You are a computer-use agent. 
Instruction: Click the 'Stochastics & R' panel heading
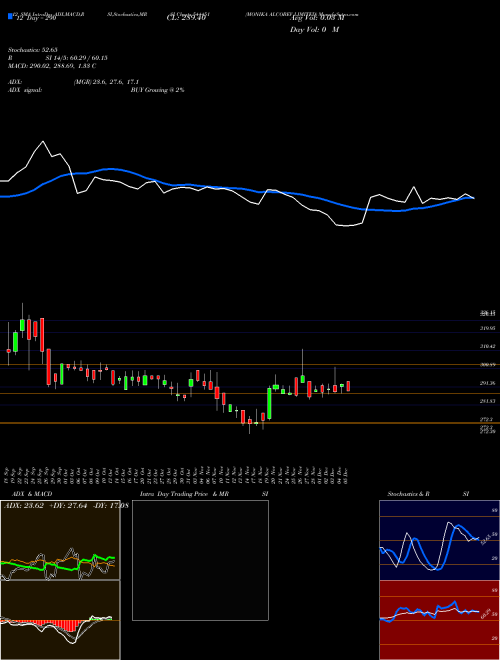[x=409, y=494]
